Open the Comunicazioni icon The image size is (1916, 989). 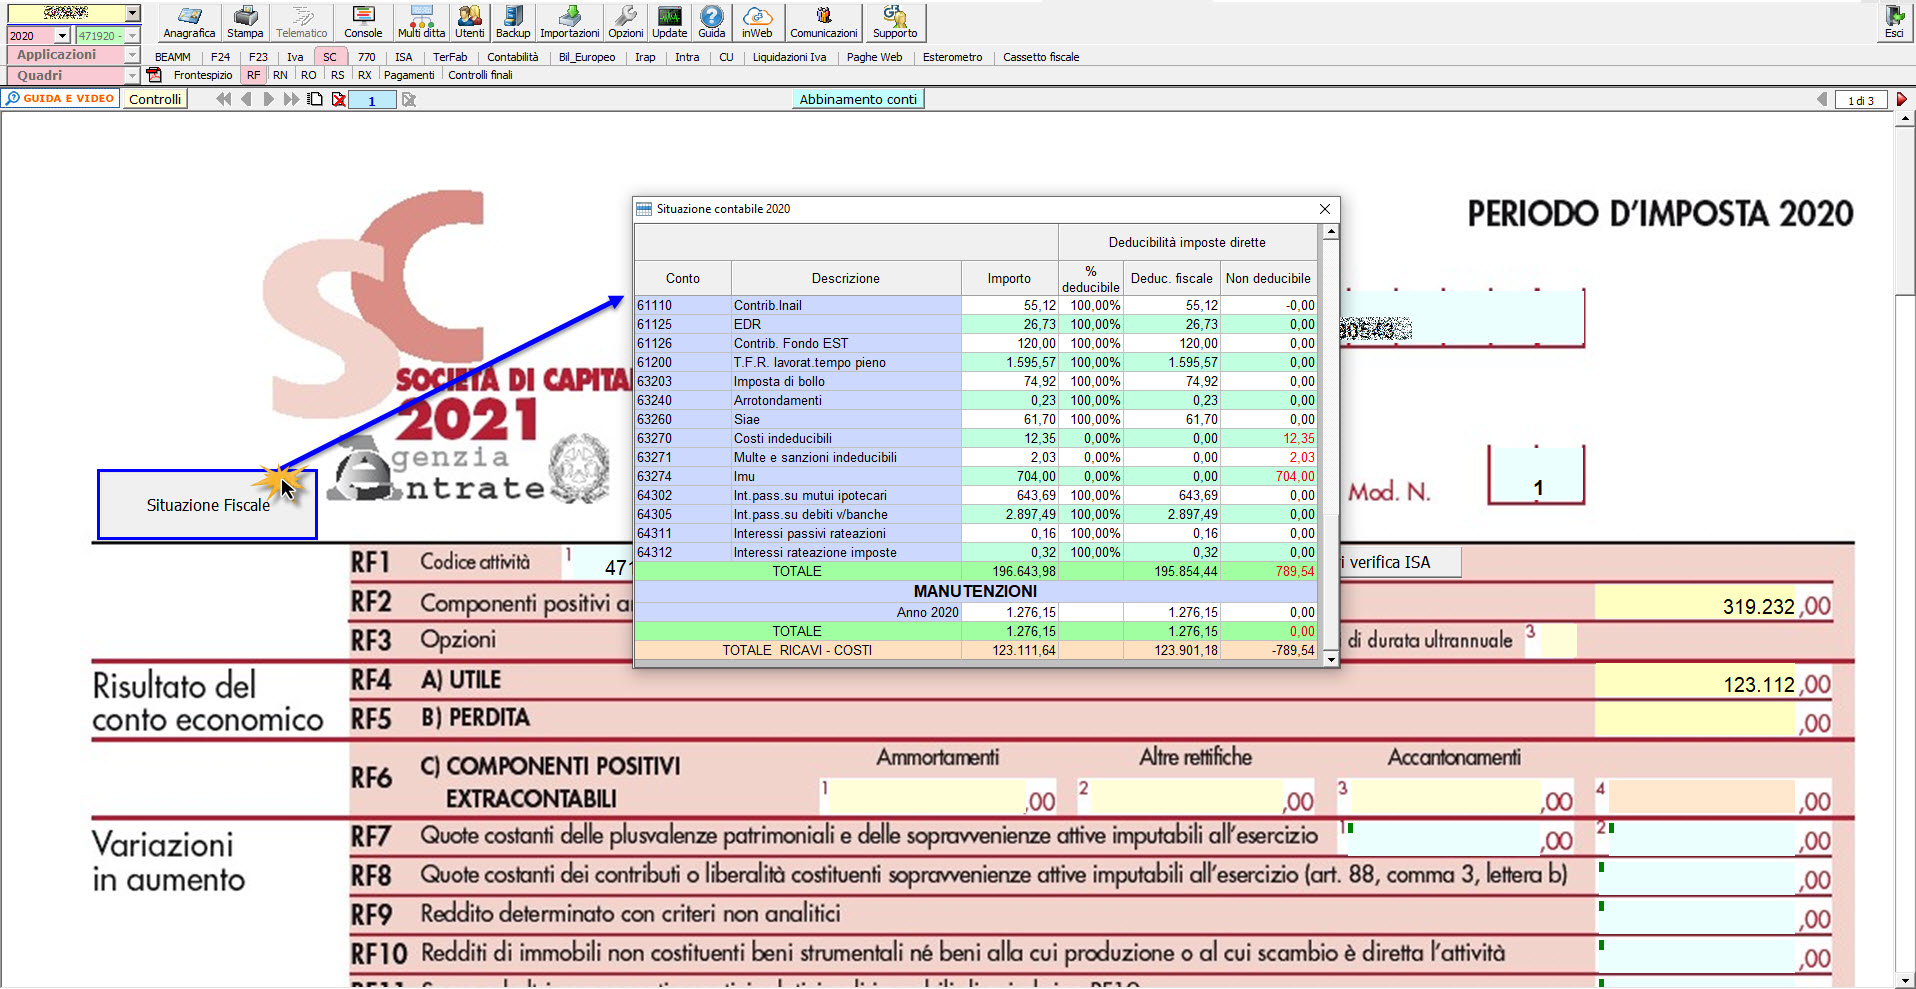[x=824, y=22]
